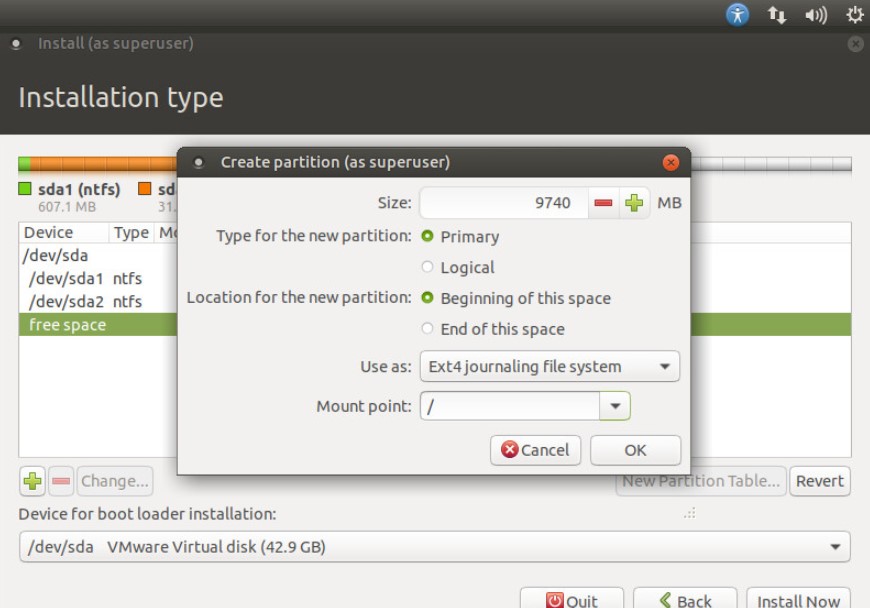
Task: Add a new partition with the plus button
Action: click(32, 481)
